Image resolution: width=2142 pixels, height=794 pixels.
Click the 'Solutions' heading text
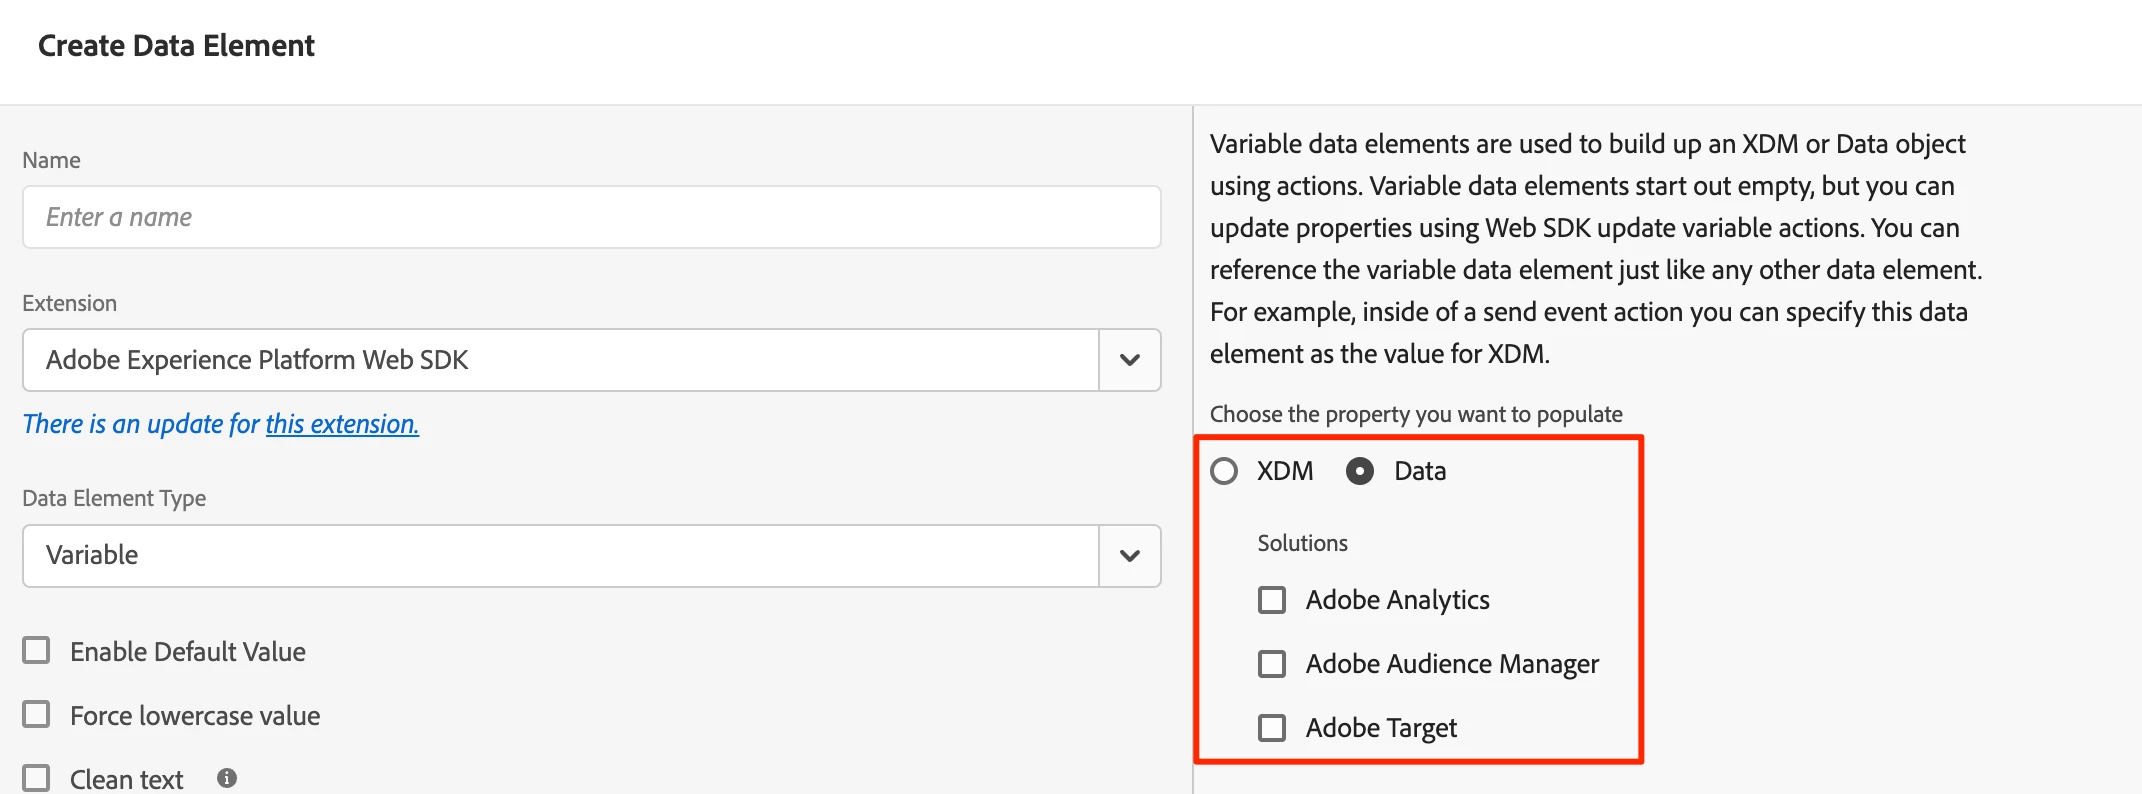(x=1303, y=543)
